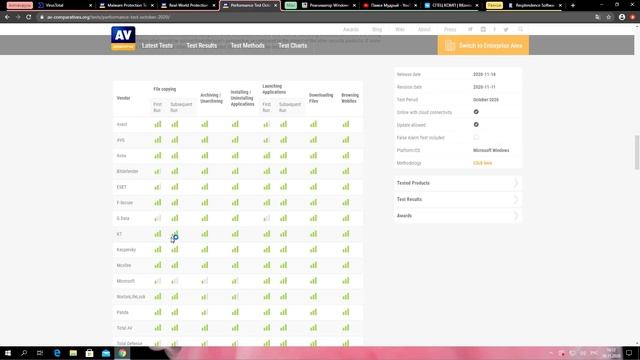Viewport: 640px width, 360px height.
Task: Click Update allowed check mark
Action: tap(476, 124)
